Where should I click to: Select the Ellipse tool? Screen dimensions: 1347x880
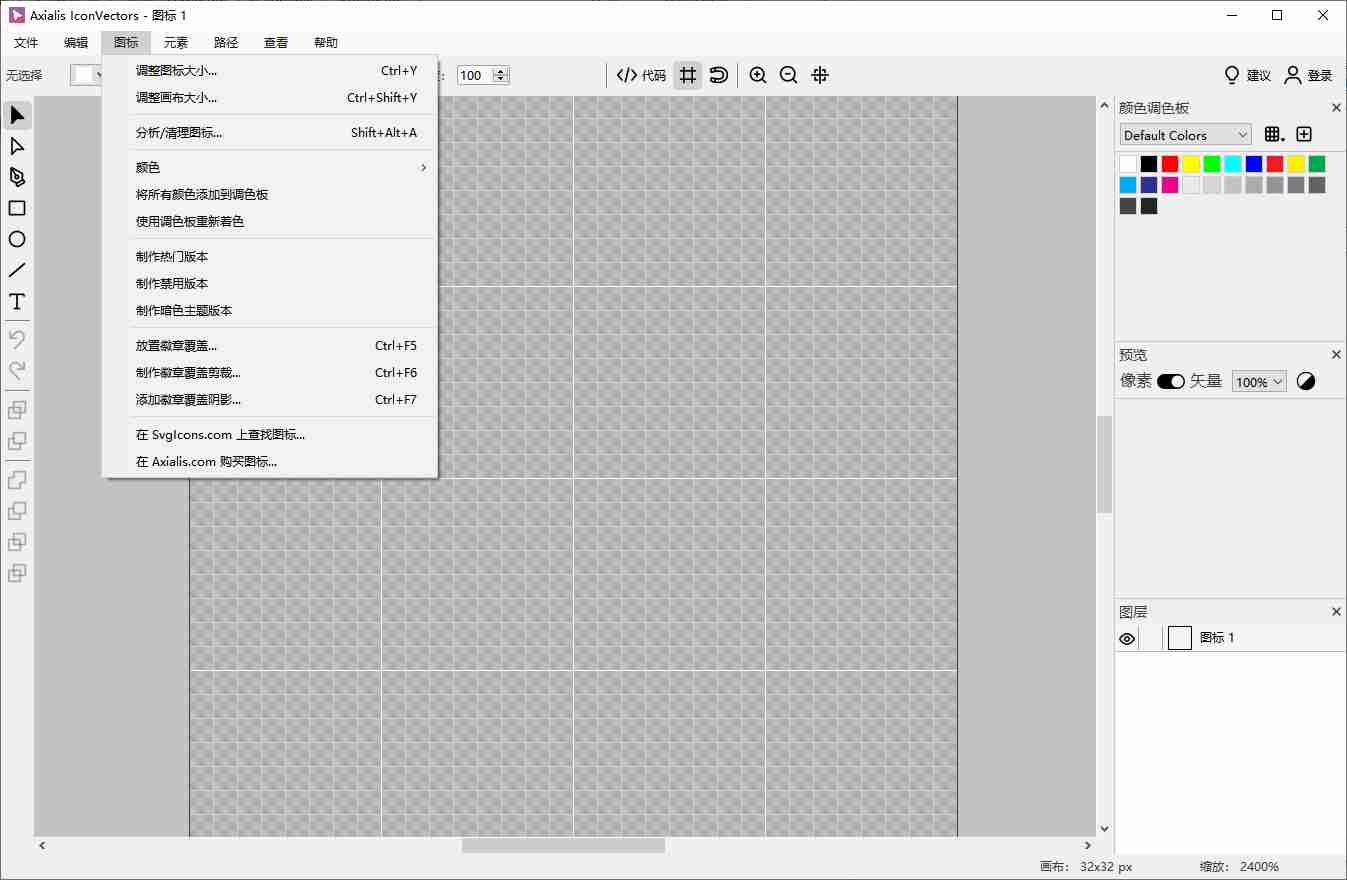pos(16,239)
